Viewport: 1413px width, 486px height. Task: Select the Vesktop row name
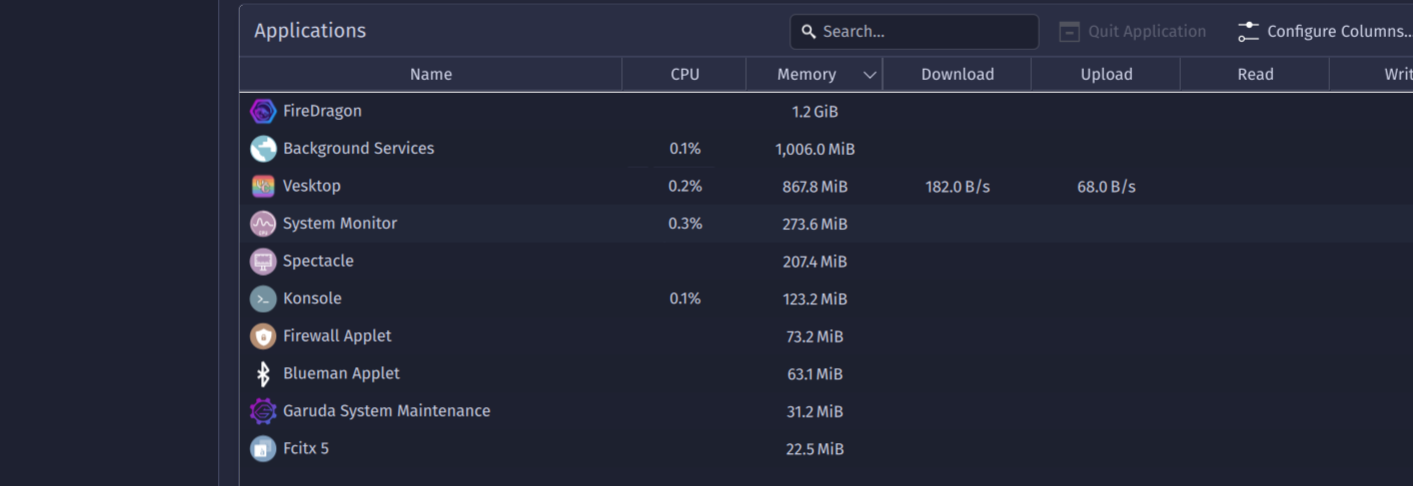(x=312, y=186)
